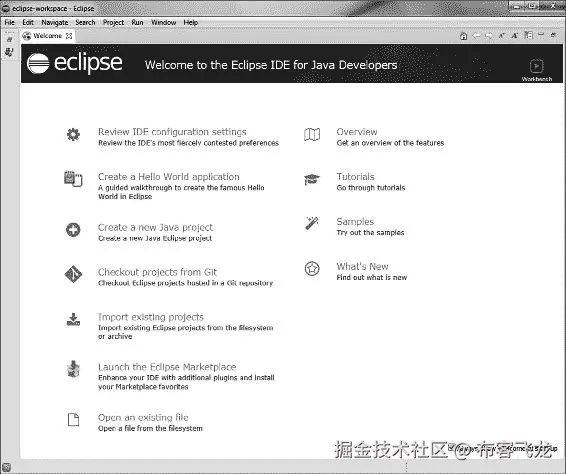Minimize the Welcome view
Image resolution: width=566 pixels, height=474 pixels.
pyautogui.click(x=541, y=34)
